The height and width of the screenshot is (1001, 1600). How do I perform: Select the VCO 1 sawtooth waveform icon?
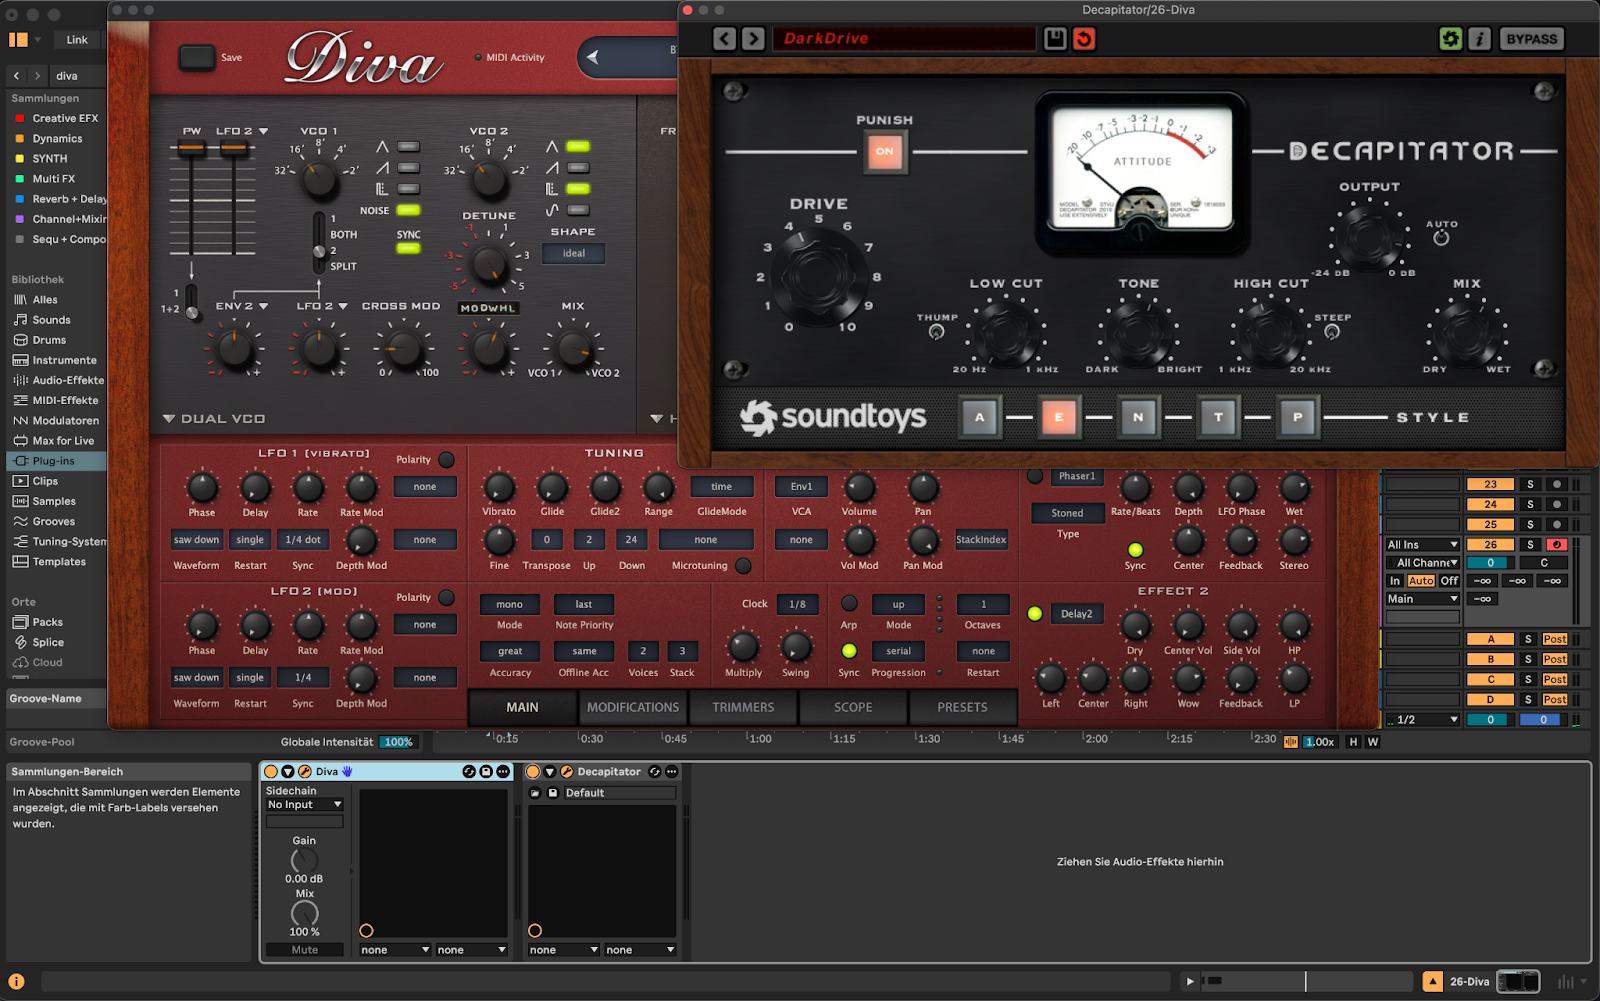pyautogui.click(x=382, y=168)
